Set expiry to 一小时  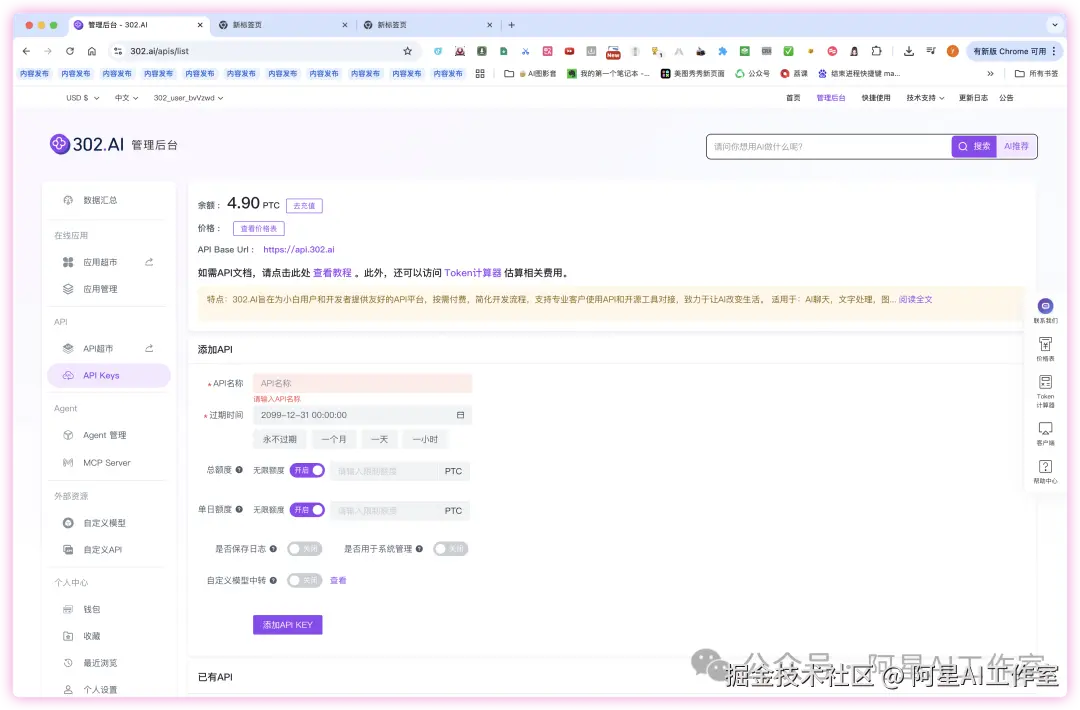tap(425, 439)
